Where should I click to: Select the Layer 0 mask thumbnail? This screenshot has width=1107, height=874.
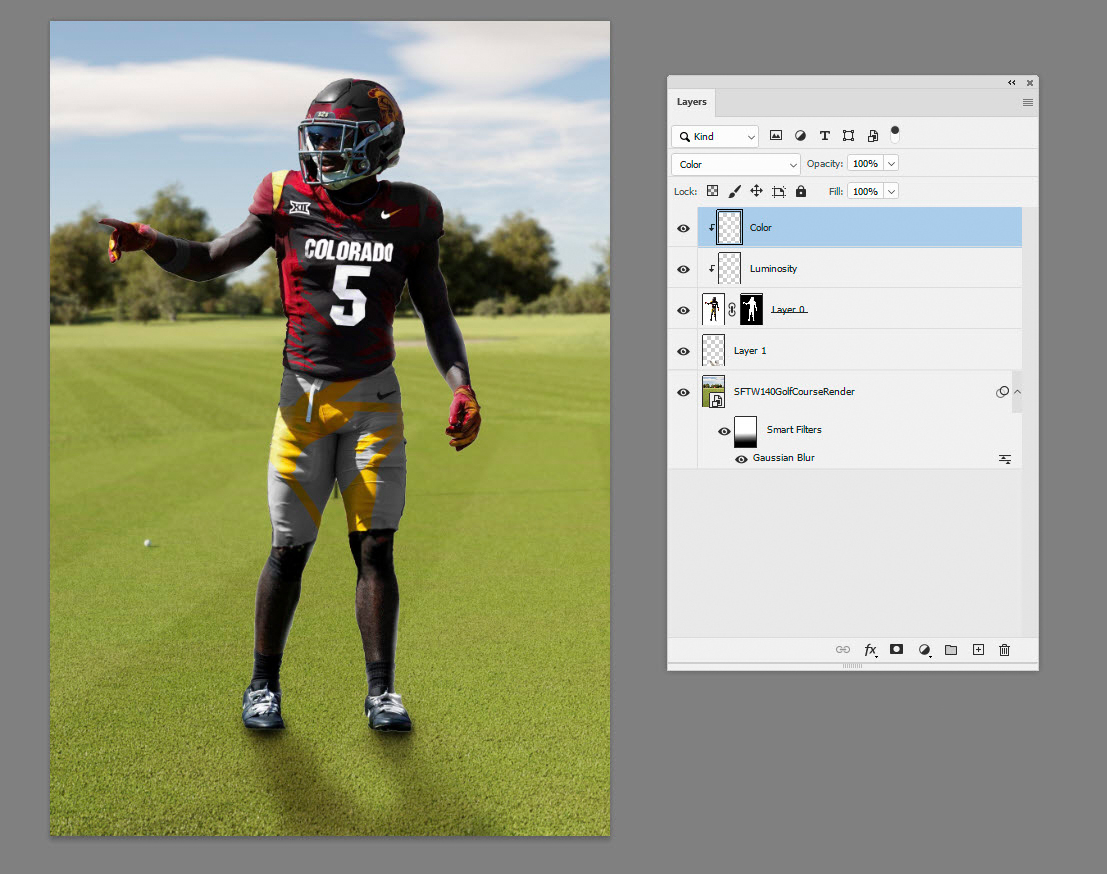751,309
